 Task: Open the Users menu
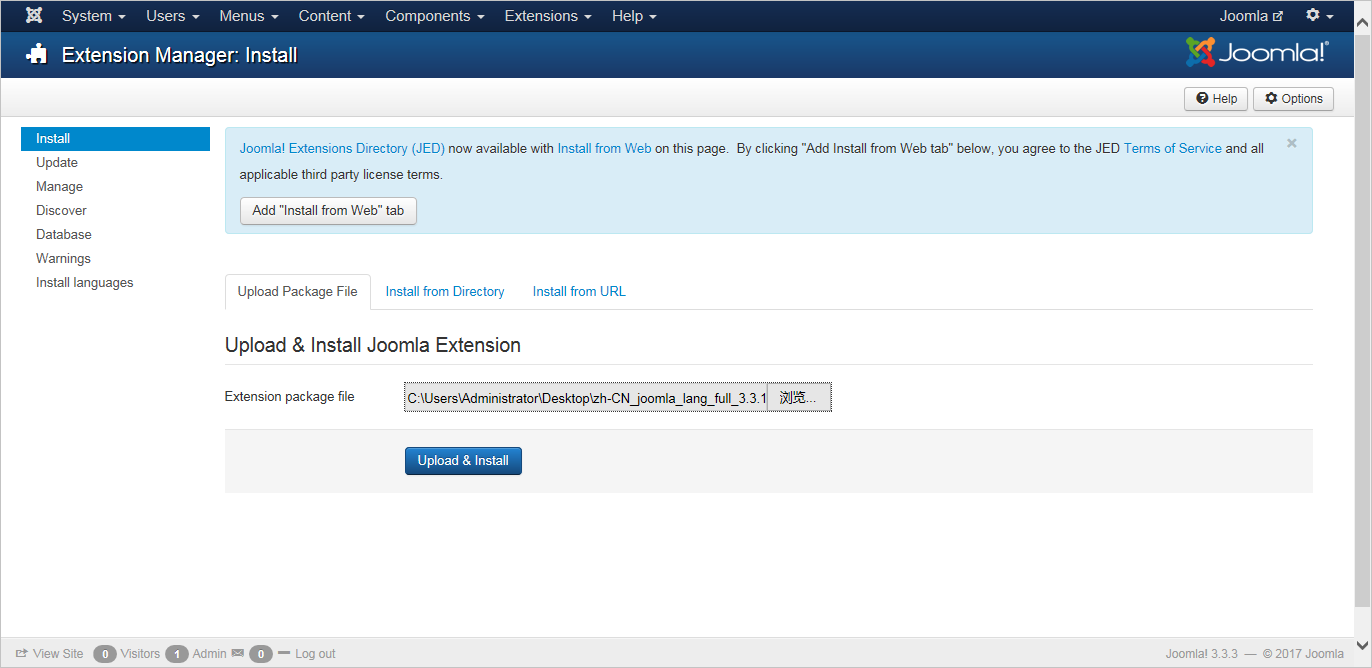173,16
